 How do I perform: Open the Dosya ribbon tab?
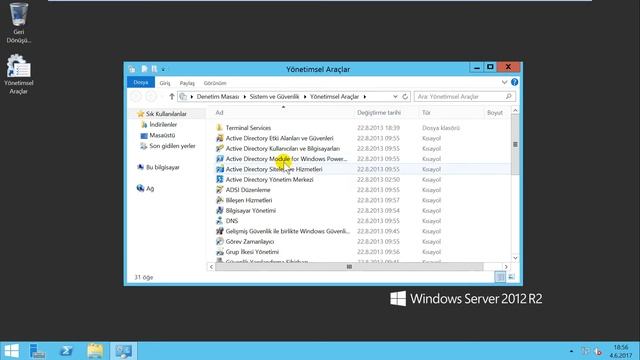click(x=141, y=82)
